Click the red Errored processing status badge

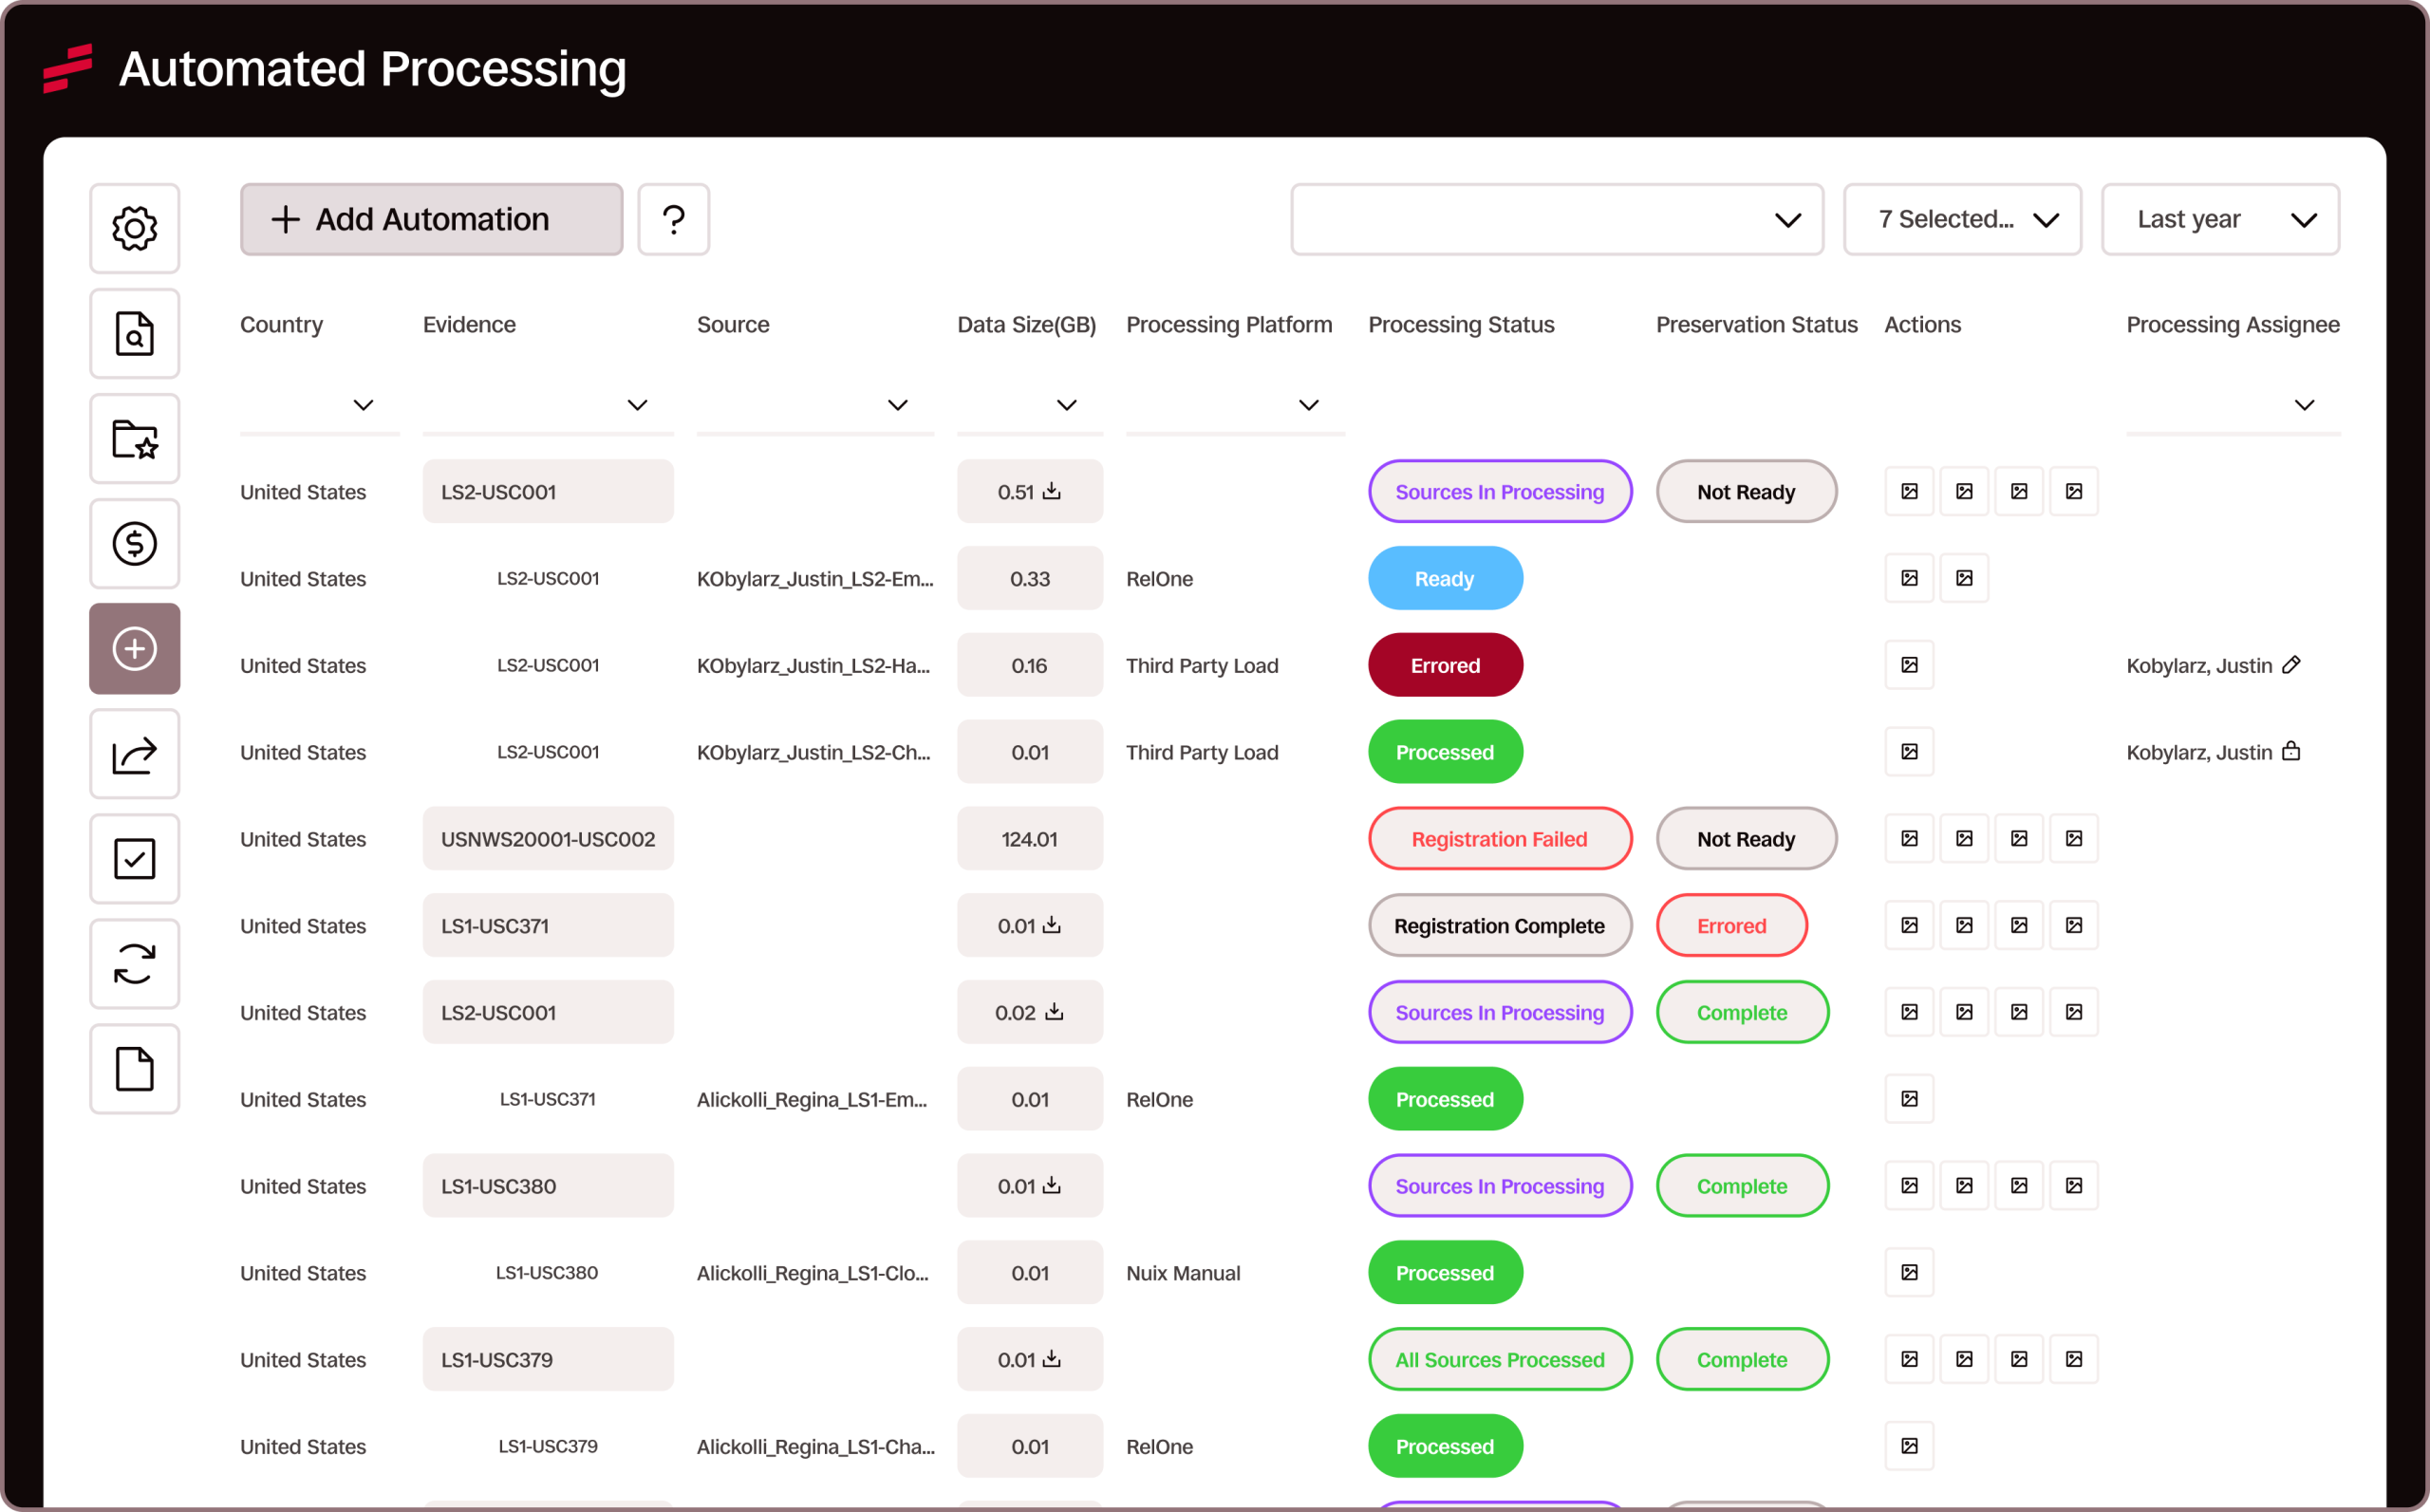[1445, 665]
